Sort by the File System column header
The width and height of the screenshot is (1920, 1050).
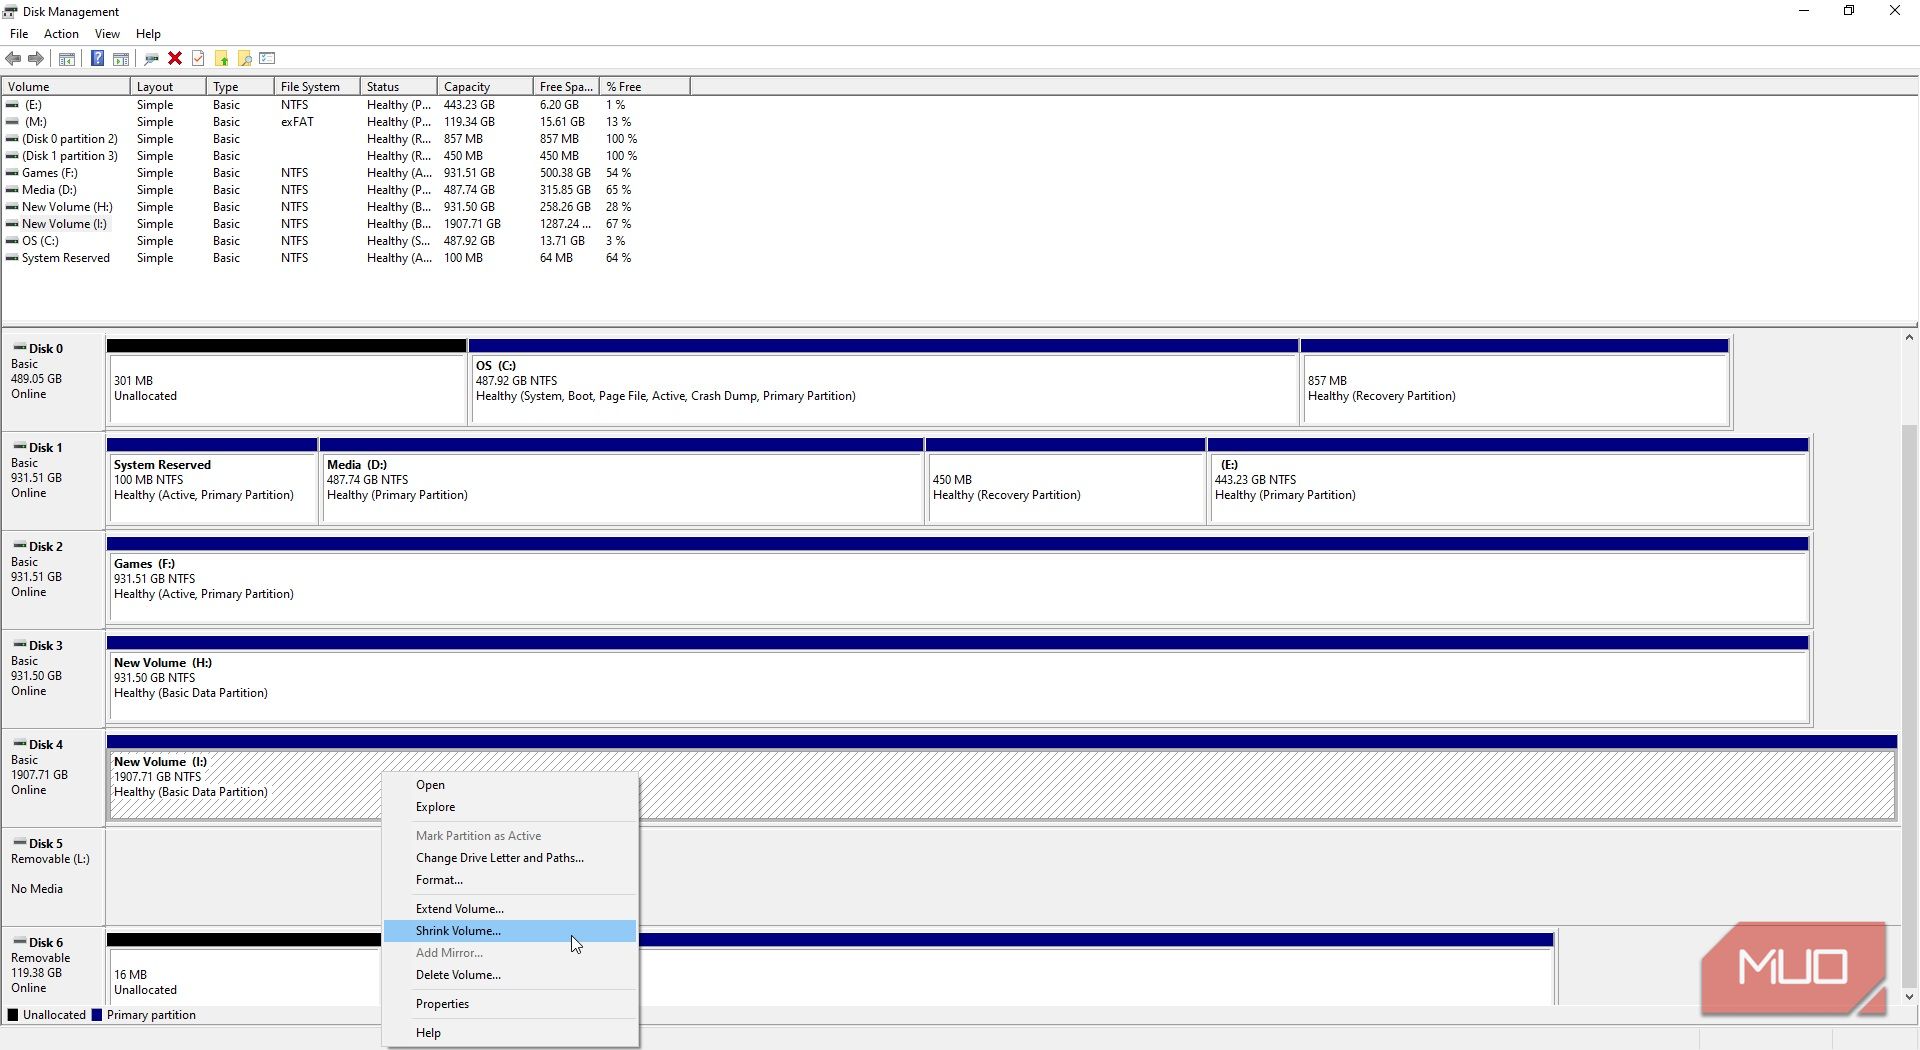point(317,87)
